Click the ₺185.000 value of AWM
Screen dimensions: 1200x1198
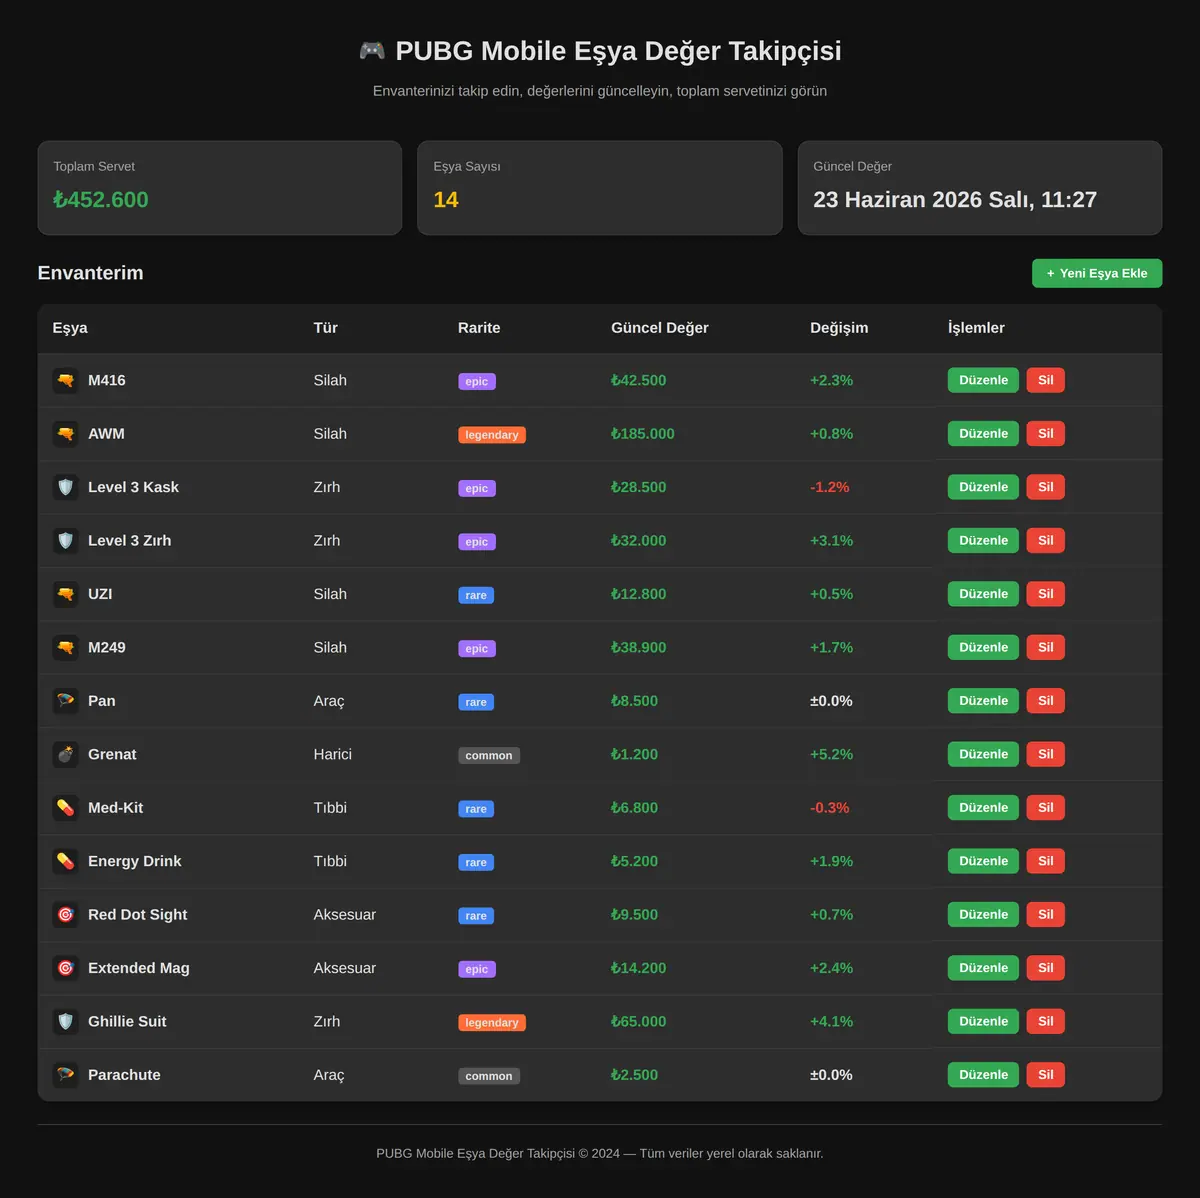[643, 434]
